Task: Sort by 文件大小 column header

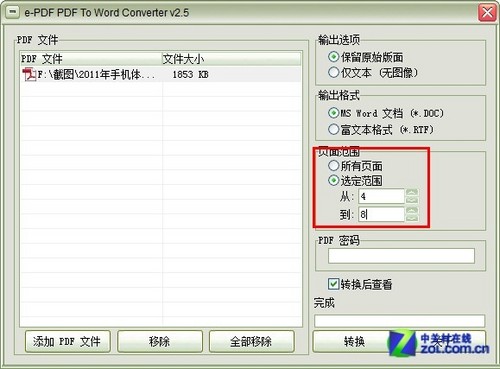Action: (x=231, y=59)
